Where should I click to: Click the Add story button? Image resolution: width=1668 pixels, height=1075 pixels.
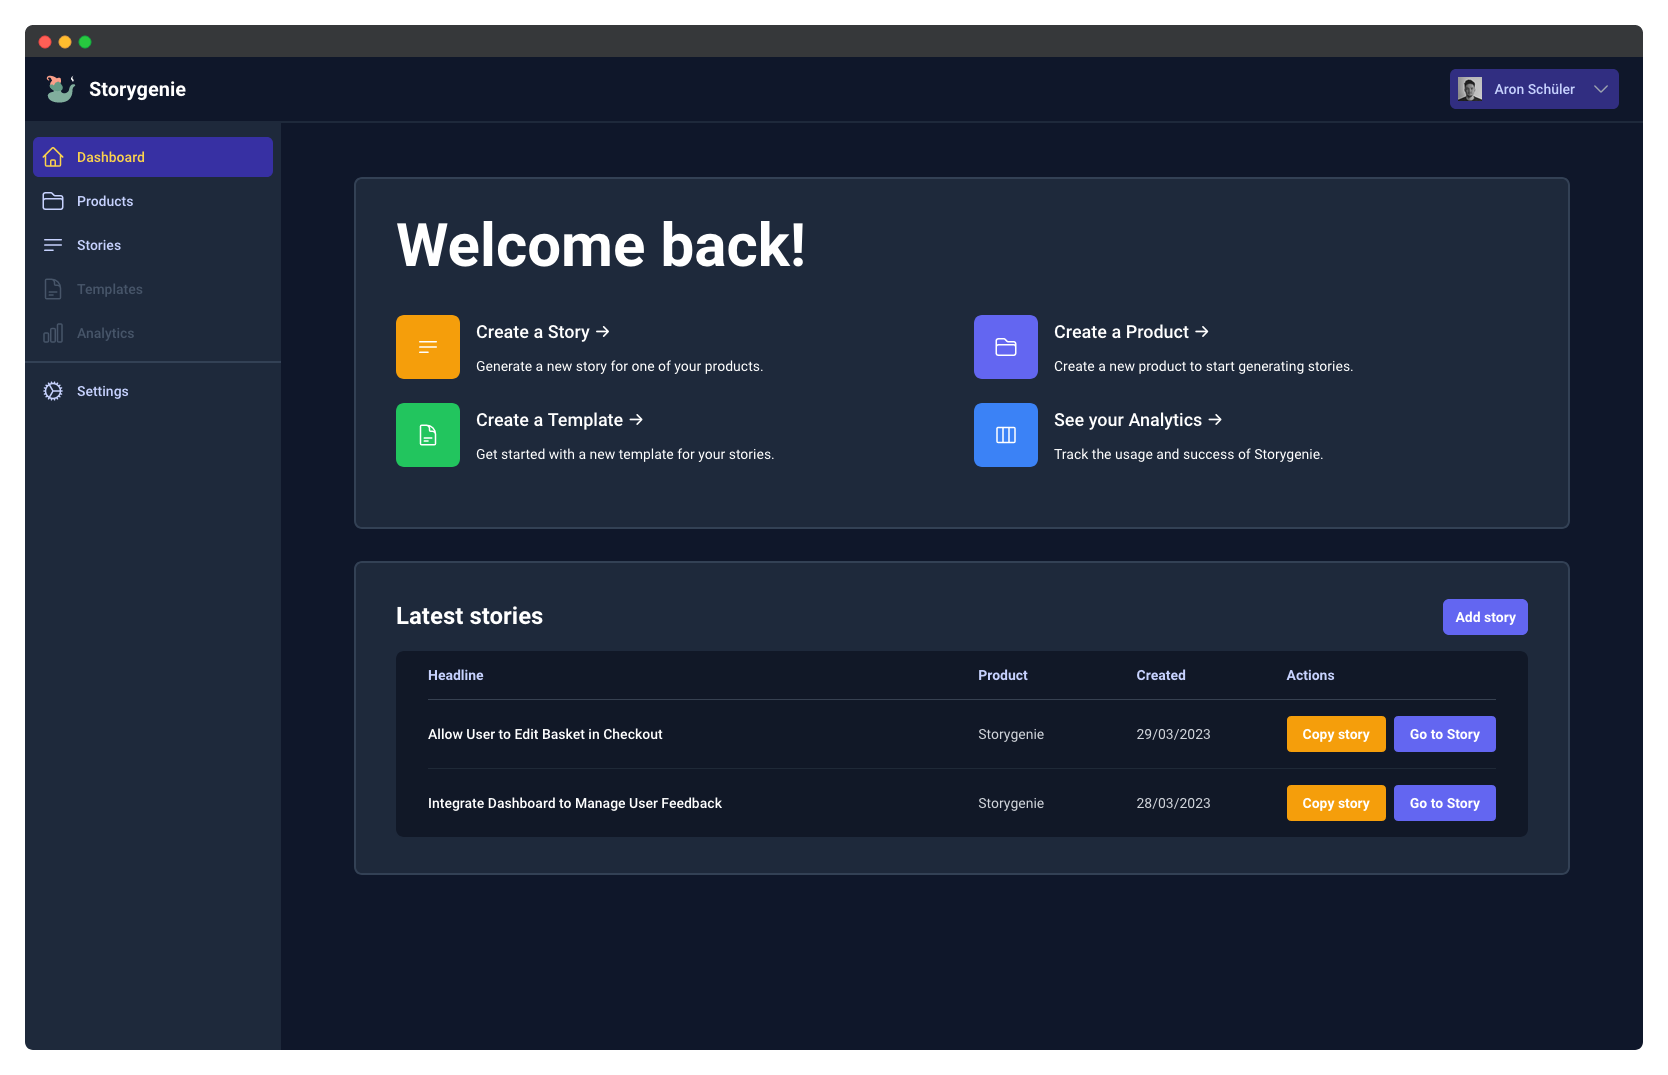click(1485, 617)
